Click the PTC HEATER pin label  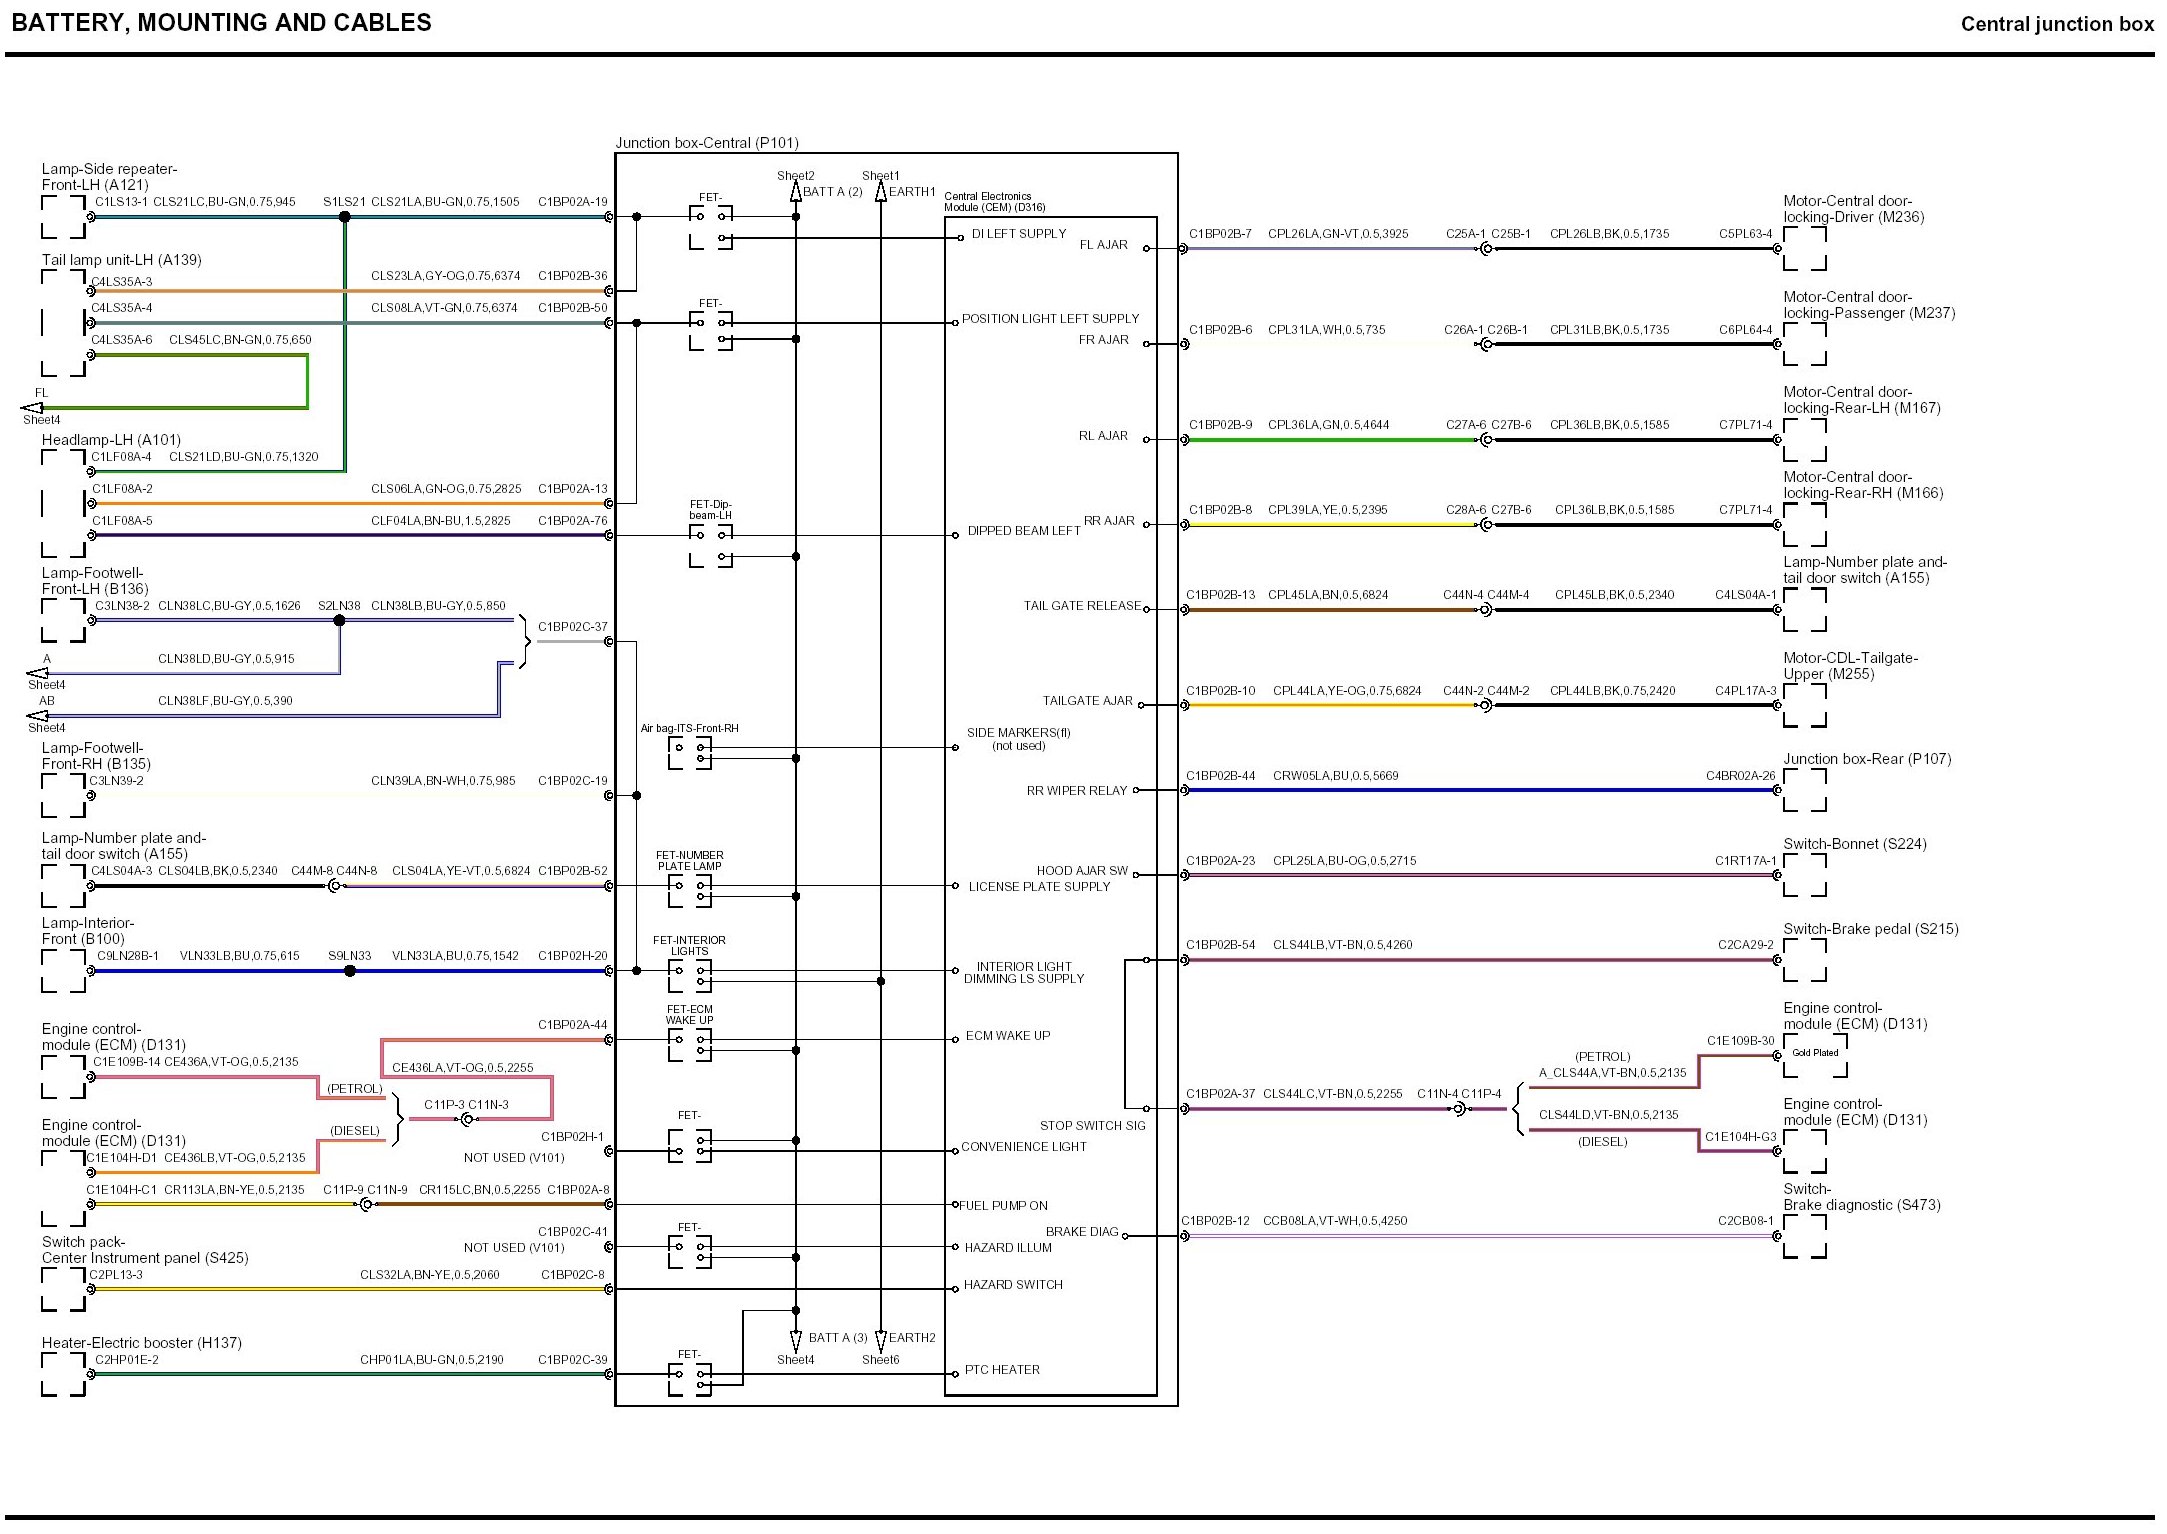pyautogui.click(x=1002, y=1370)
